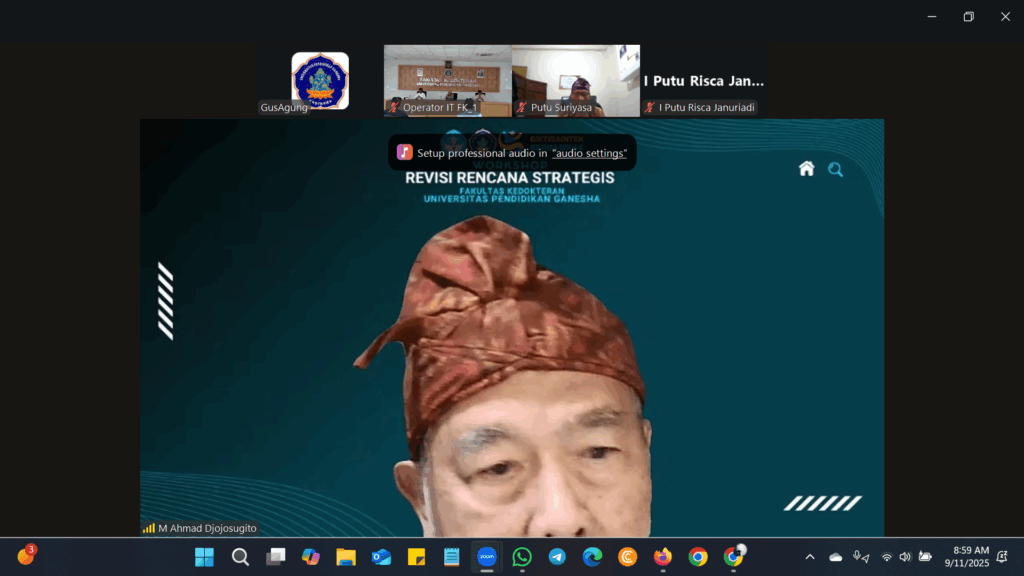Launch Copilot from the taskbar
Image resolution: width=1024 pixels, height=576 pixels.
[311, 557]
